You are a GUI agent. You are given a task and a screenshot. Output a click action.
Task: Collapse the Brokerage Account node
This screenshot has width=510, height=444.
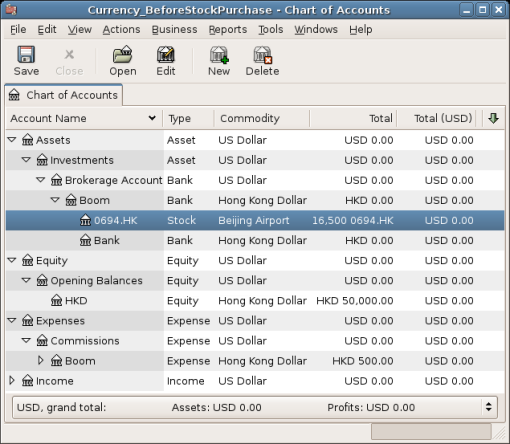(41, 180)
